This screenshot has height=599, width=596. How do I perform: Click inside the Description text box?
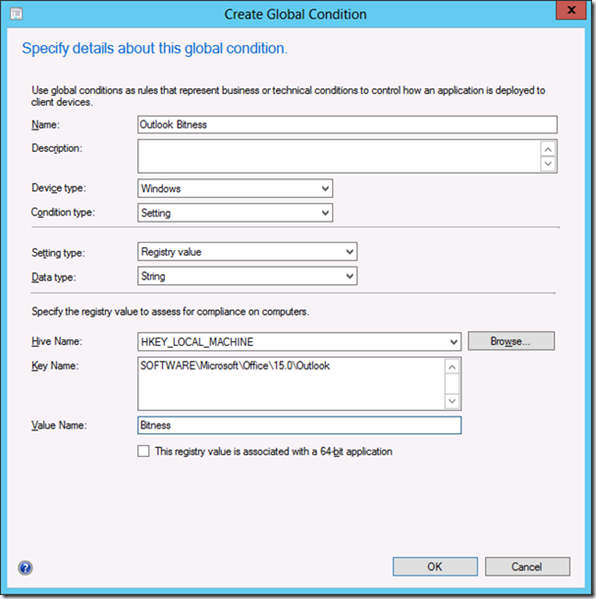click(x=339, y=156)
